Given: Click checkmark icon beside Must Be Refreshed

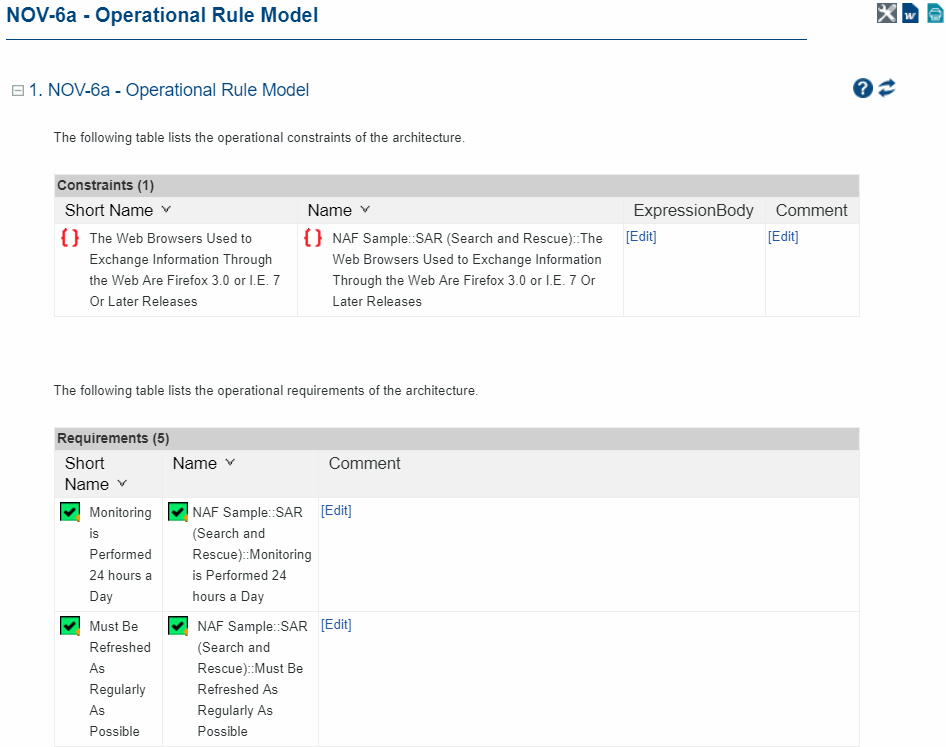Looking at the screenshot, I should tap(70, 627).
